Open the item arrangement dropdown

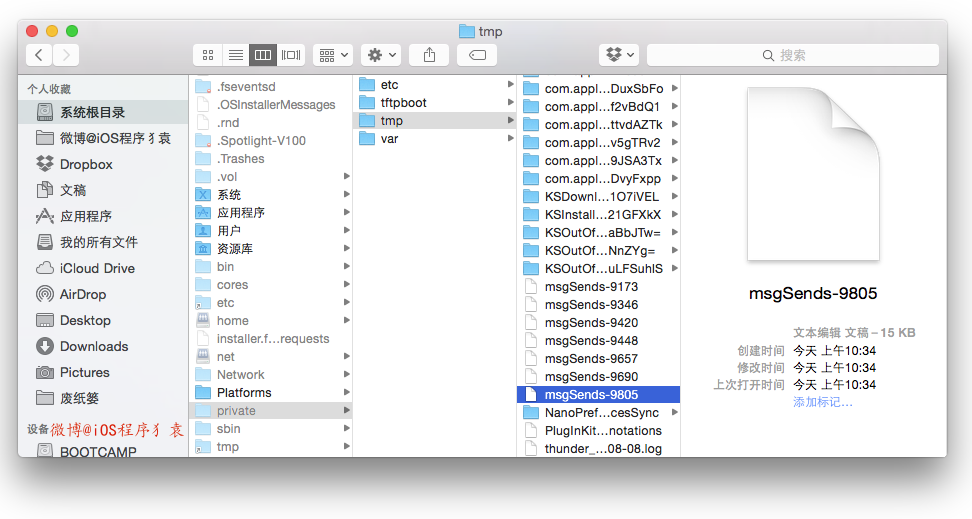[x=333, y=55]
